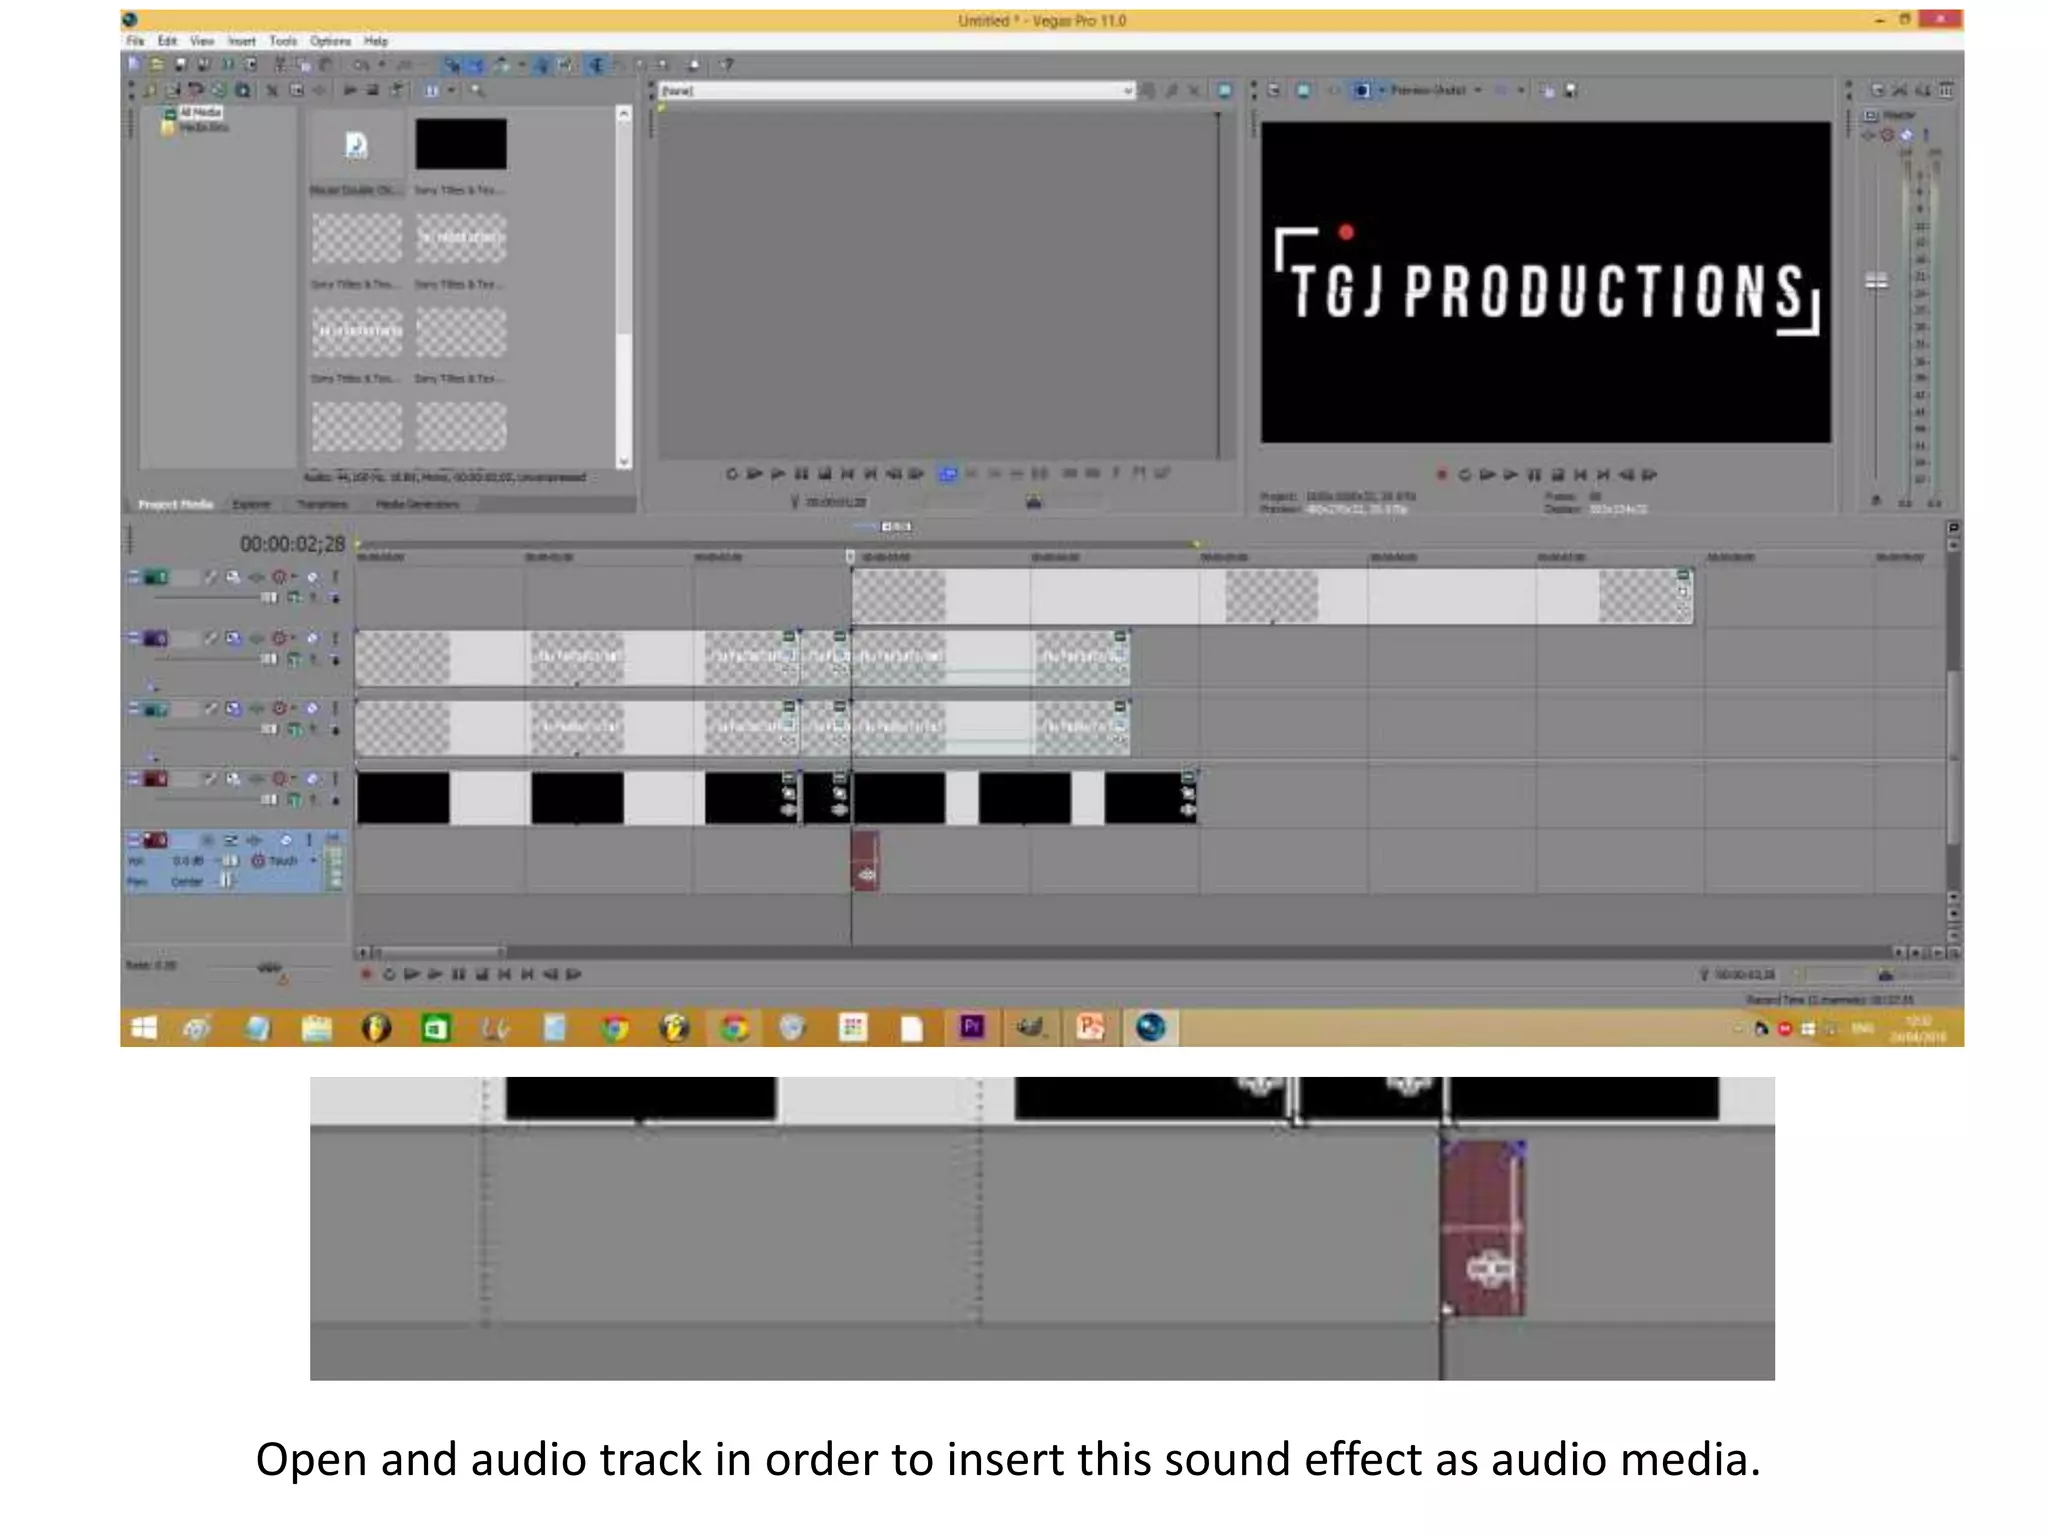Click Stop in the main timeline transport
This screenshot has height=1536, width=2048.
[481, 974]
